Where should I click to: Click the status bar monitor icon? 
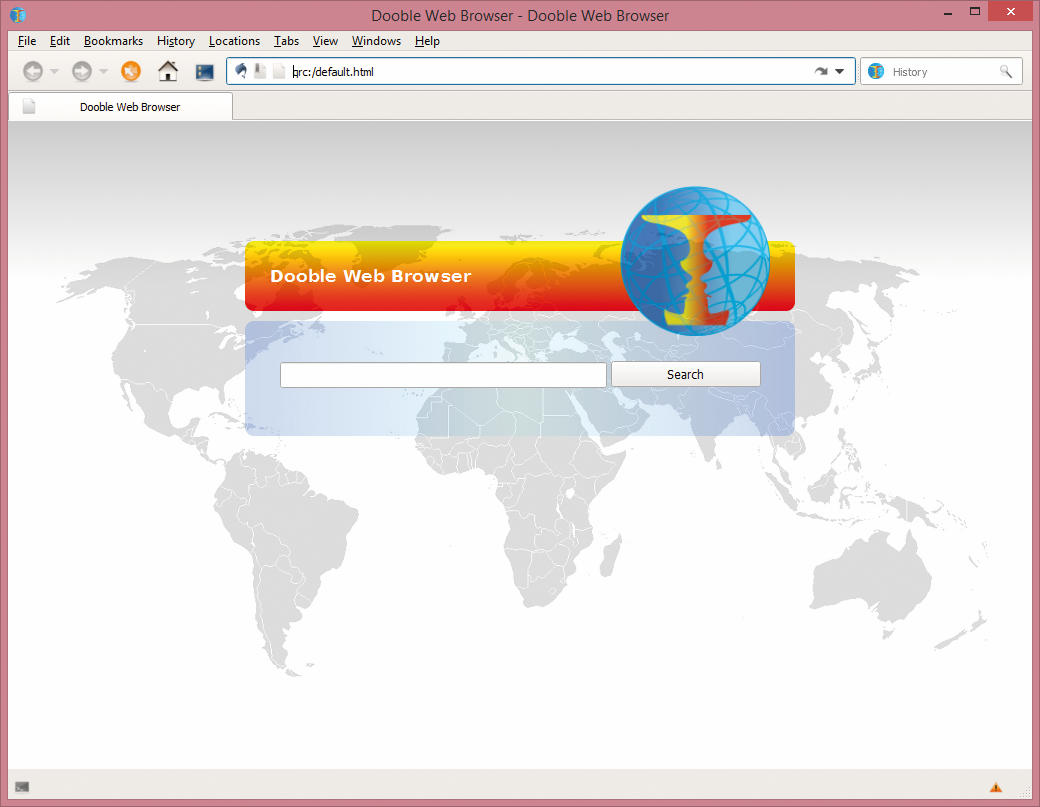pyautogui.click(x=22, y=787)
